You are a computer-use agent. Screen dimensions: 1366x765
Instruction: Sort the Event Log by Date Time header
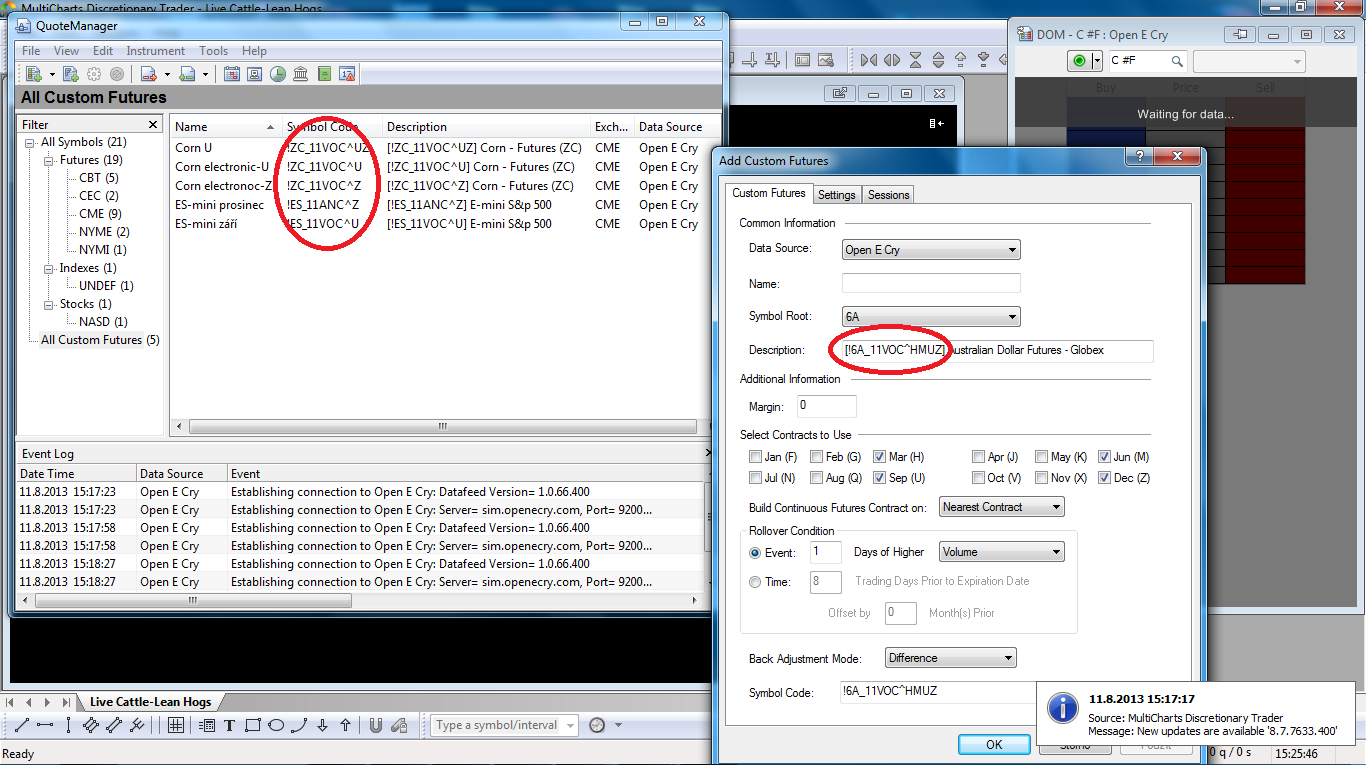pyautogui.click(x=76, y=474)
